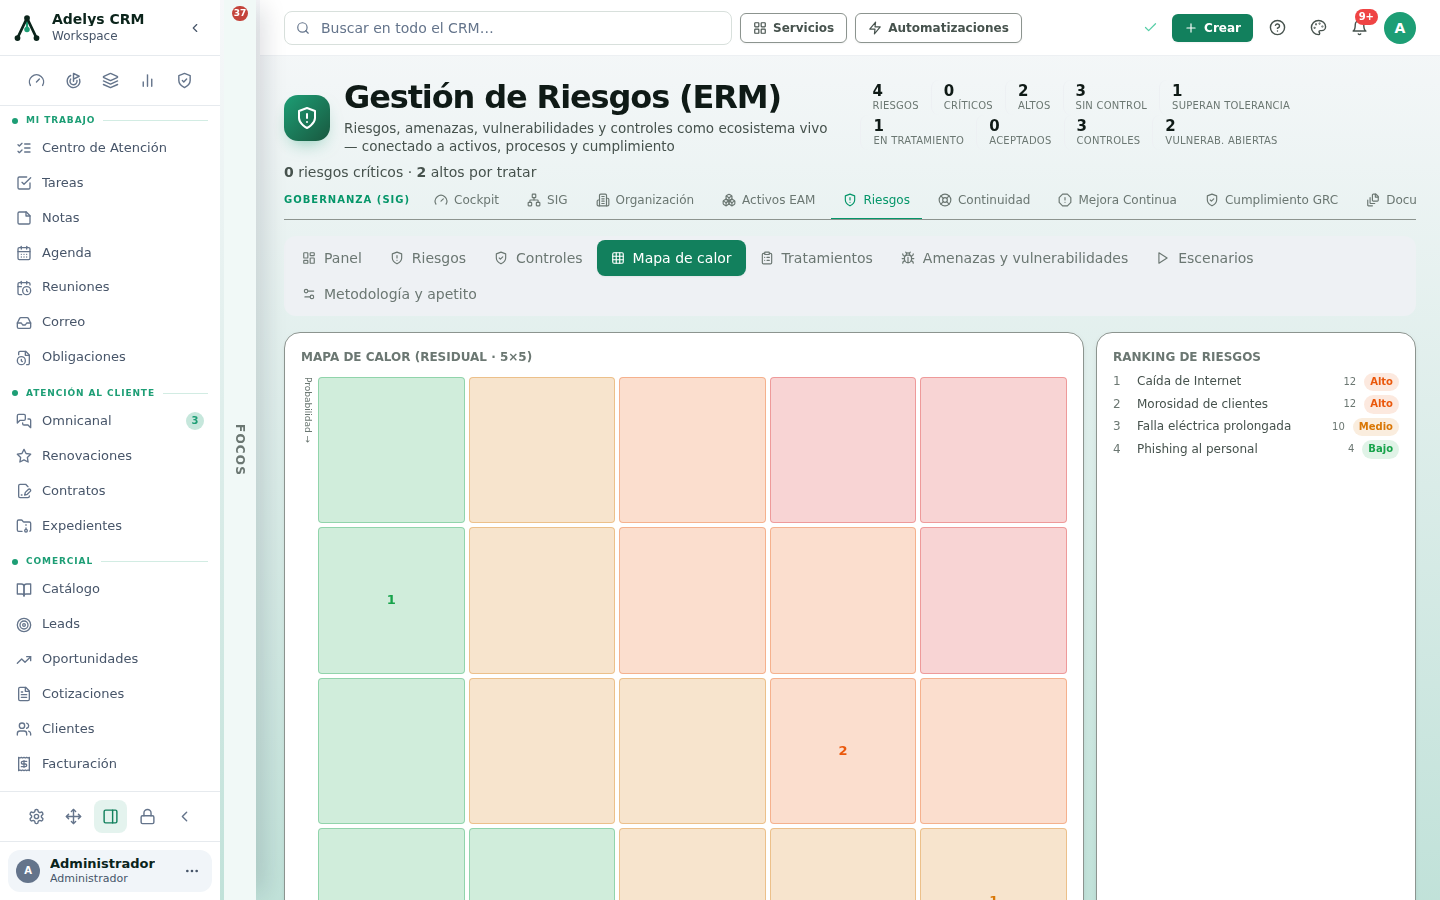Open Metodología y apetito subtab

pos(389,294)
